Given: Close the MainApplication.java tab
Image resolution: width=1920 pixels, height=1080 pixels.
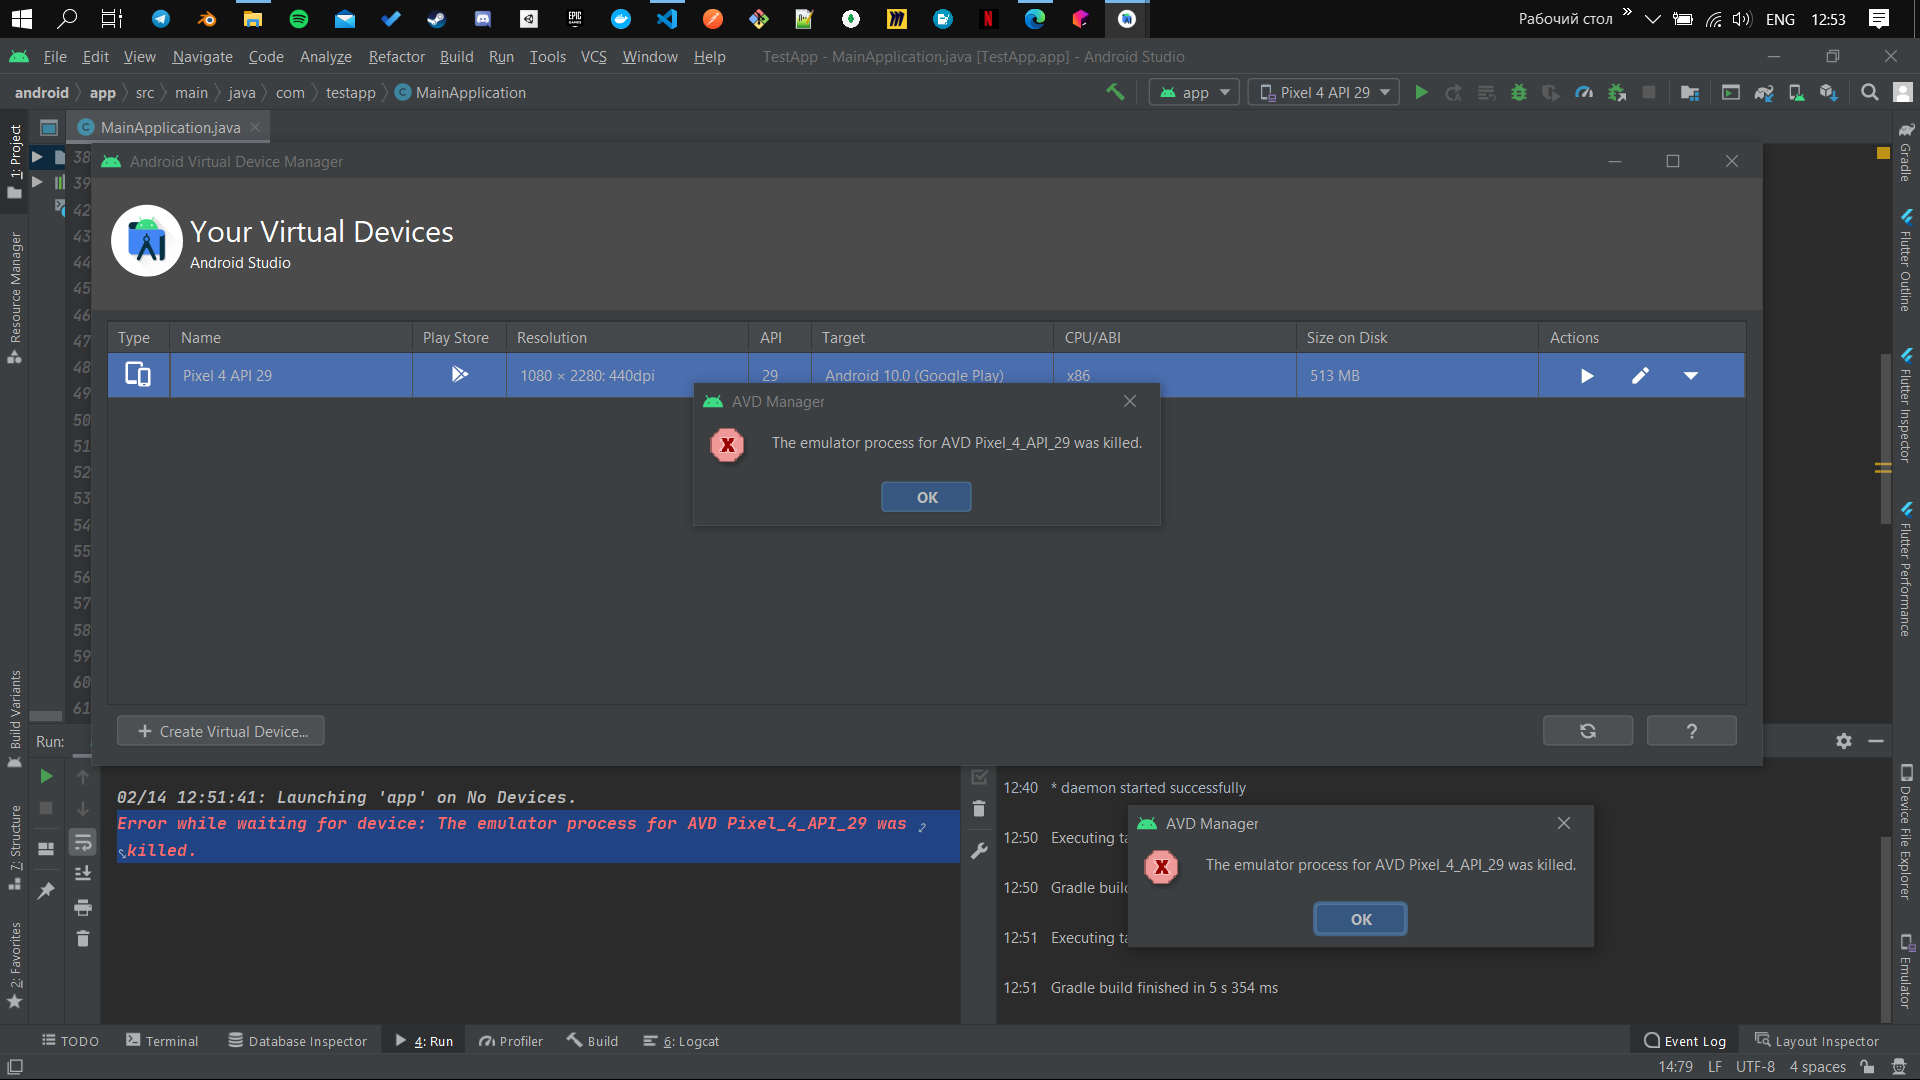Looking at the screenshot, I should 256,127.
